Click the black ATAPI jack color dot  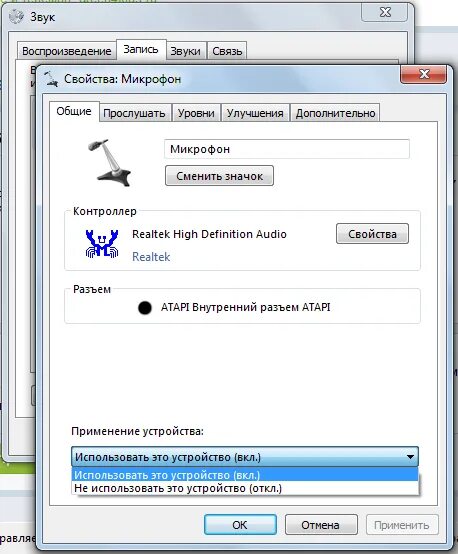click(145, 308)
